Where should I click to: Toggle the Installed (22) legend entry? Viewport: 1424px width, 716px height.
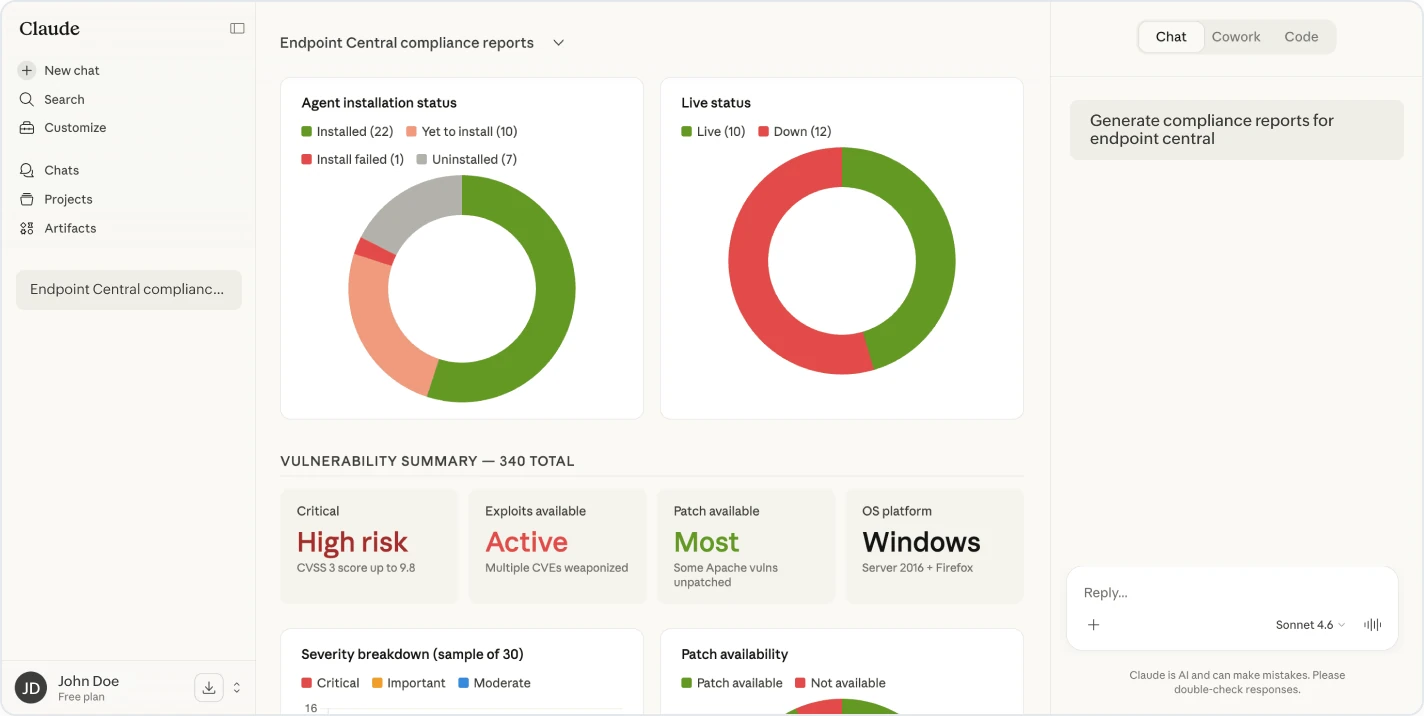pos(347,131)
